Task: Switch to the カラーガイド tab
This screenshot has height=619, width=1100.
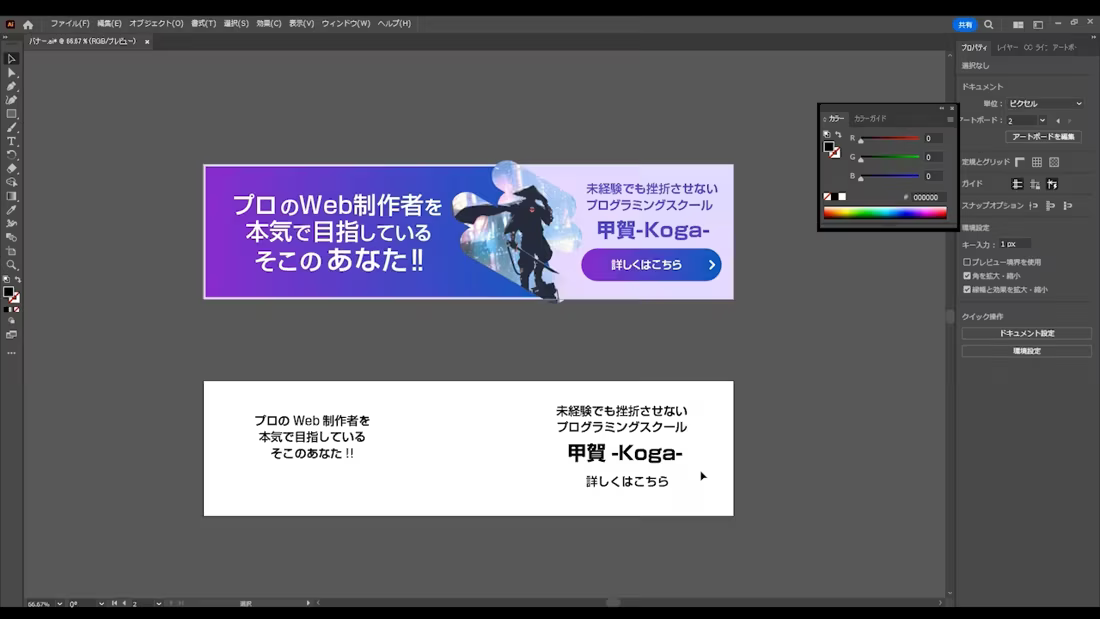Action: [x=871, y=119]
